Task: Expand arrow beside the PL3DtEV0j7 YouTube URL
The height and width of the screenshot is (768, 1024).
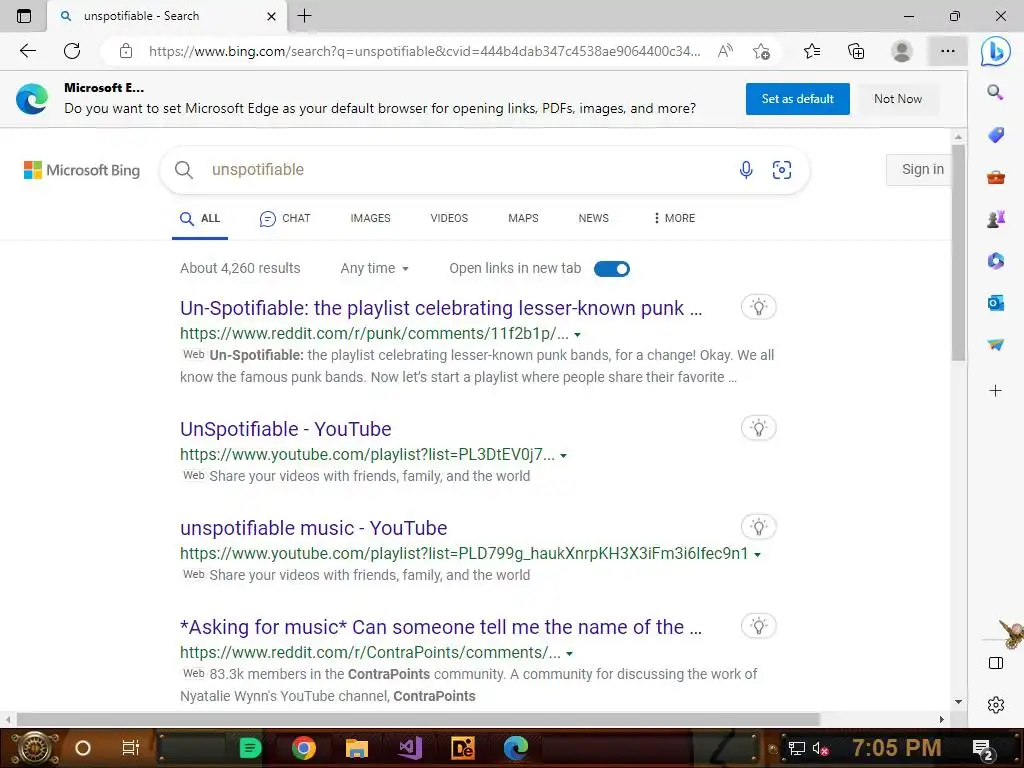Action: click(564, 455)
